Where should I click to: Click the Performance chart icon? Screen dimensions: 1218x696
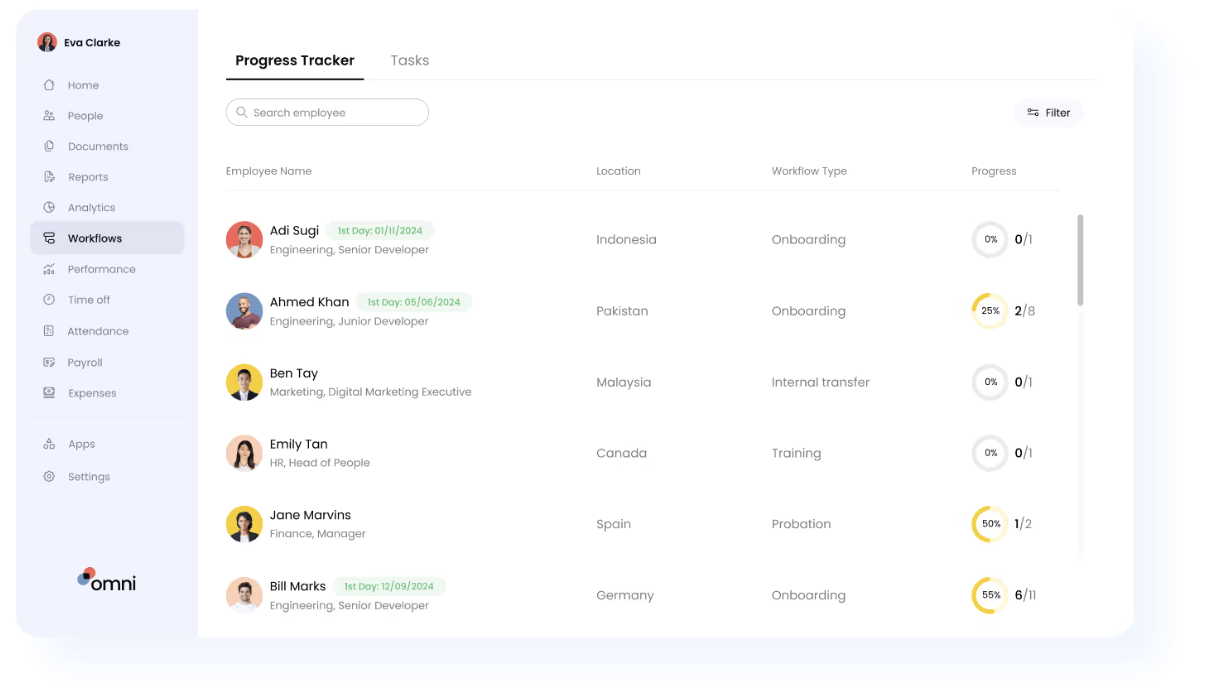pyautogui.click(x=49, y=269)
